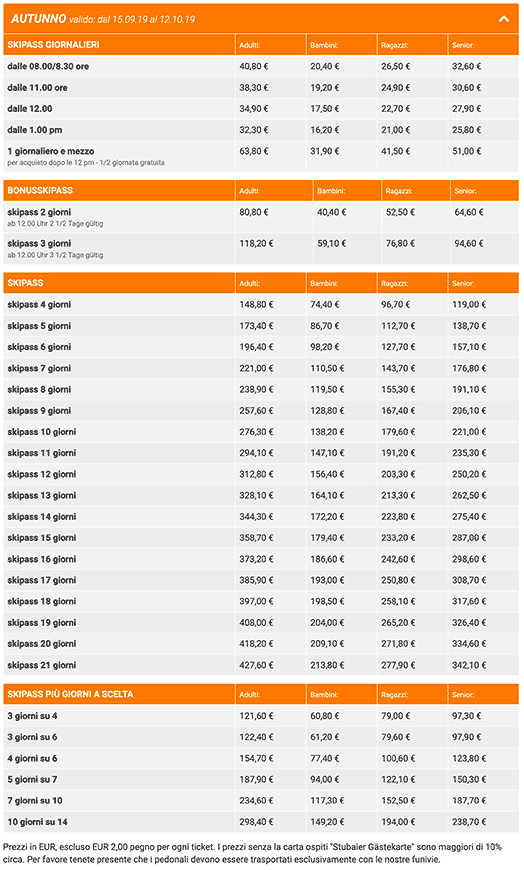The width and height of the screenshot is (524, 870).
Task: Click the '10 giorni su 14' row label
Action: [x=37, y=822]
